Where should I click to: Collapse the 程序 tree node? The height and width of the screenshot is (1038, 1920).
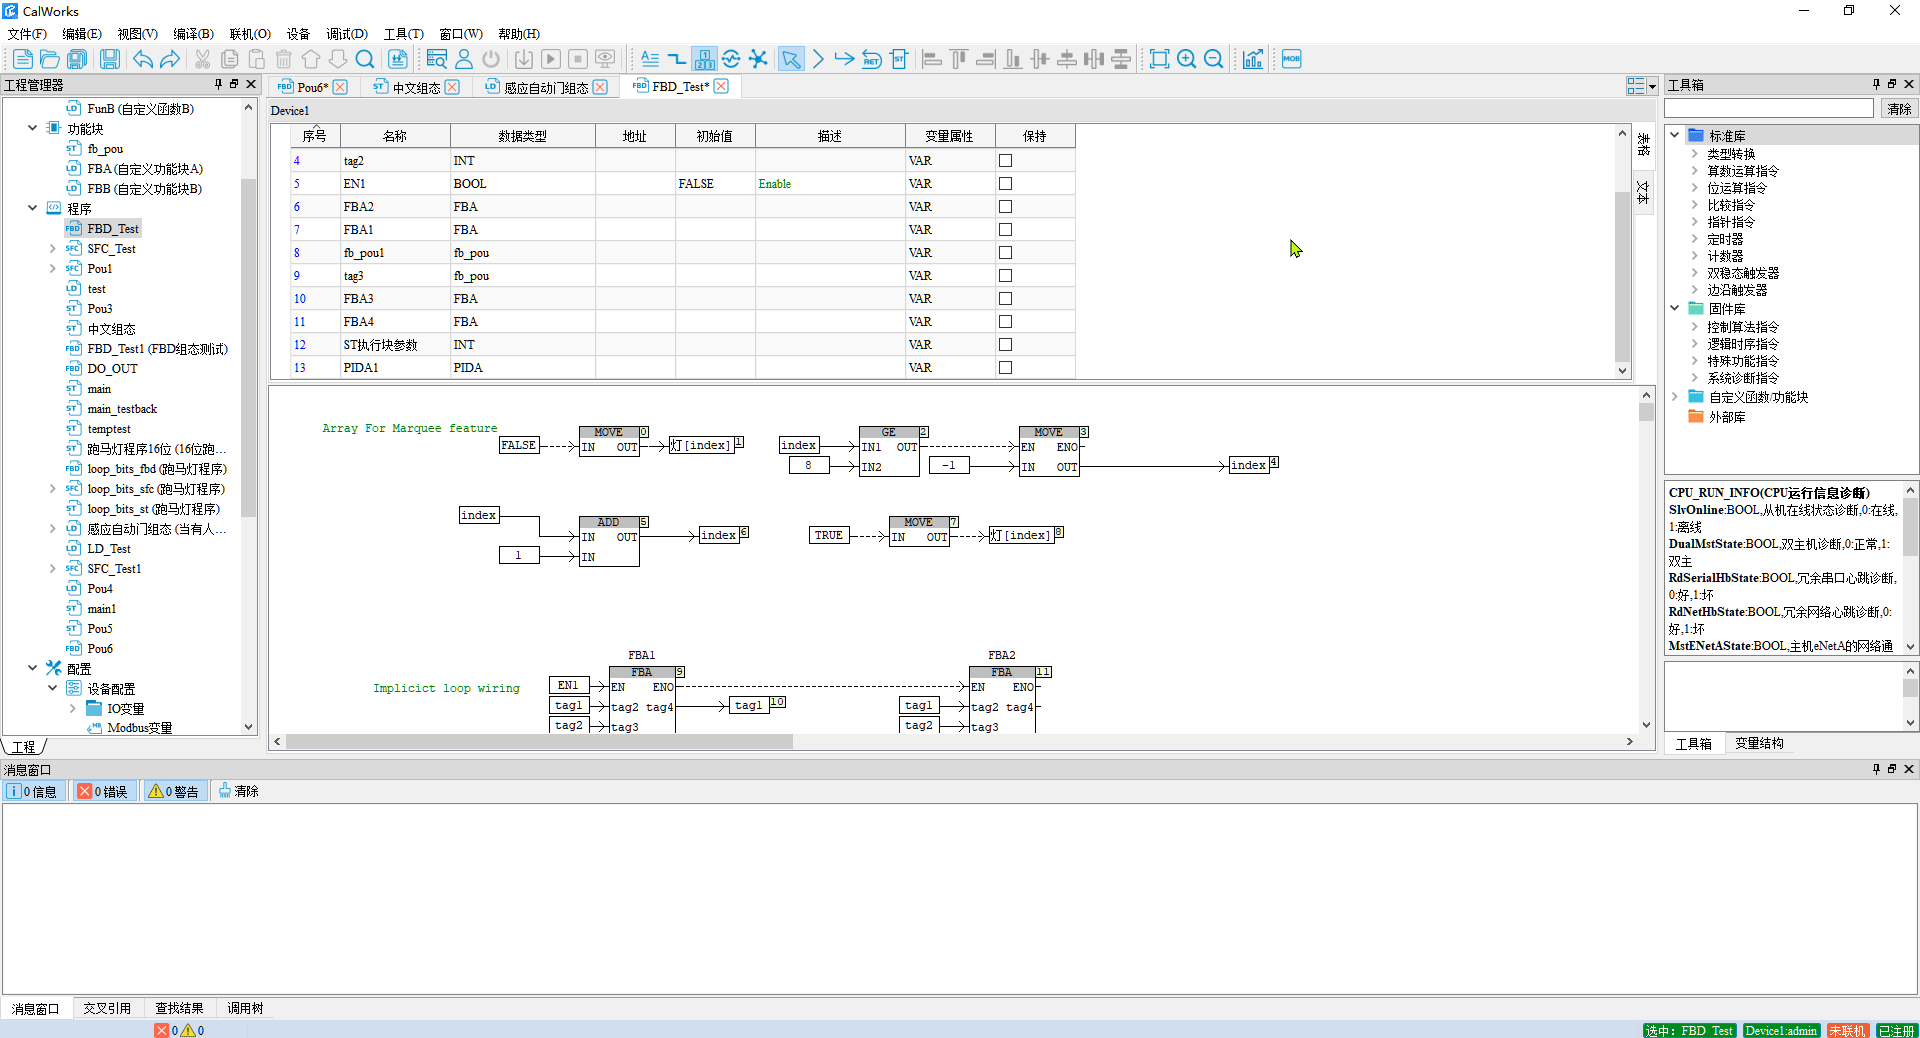point(33,208)
